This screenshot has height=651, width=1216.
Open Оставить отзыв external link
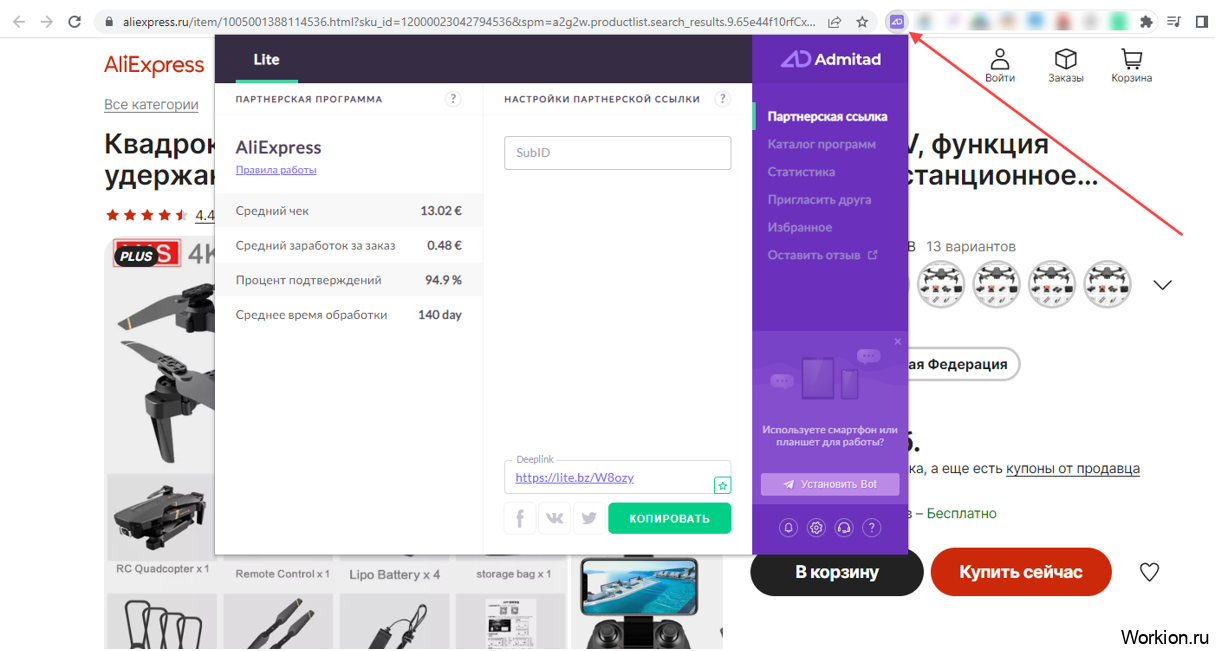(x=822, y=255)
